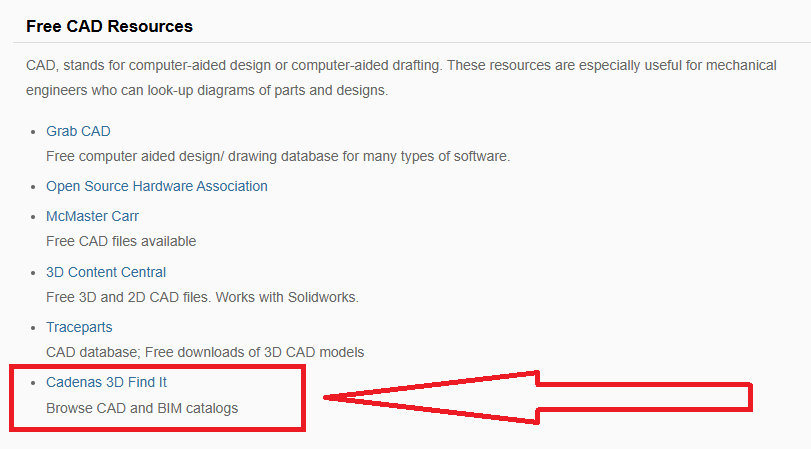Viewport: 811px width, 449px height.
Task: Click the 'Works with Solidworks' description line
Action: pos(202,297)
